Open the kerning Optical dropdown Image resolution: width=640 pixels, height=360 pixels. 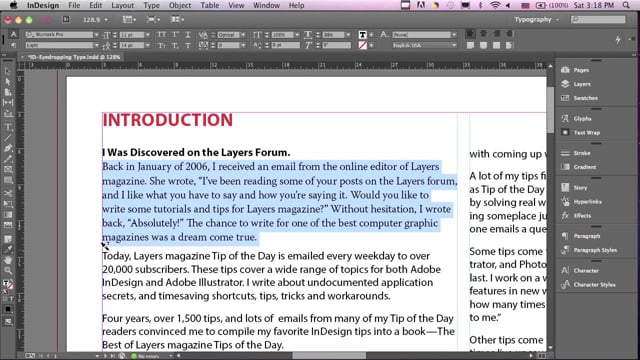[x=243, y=35]
